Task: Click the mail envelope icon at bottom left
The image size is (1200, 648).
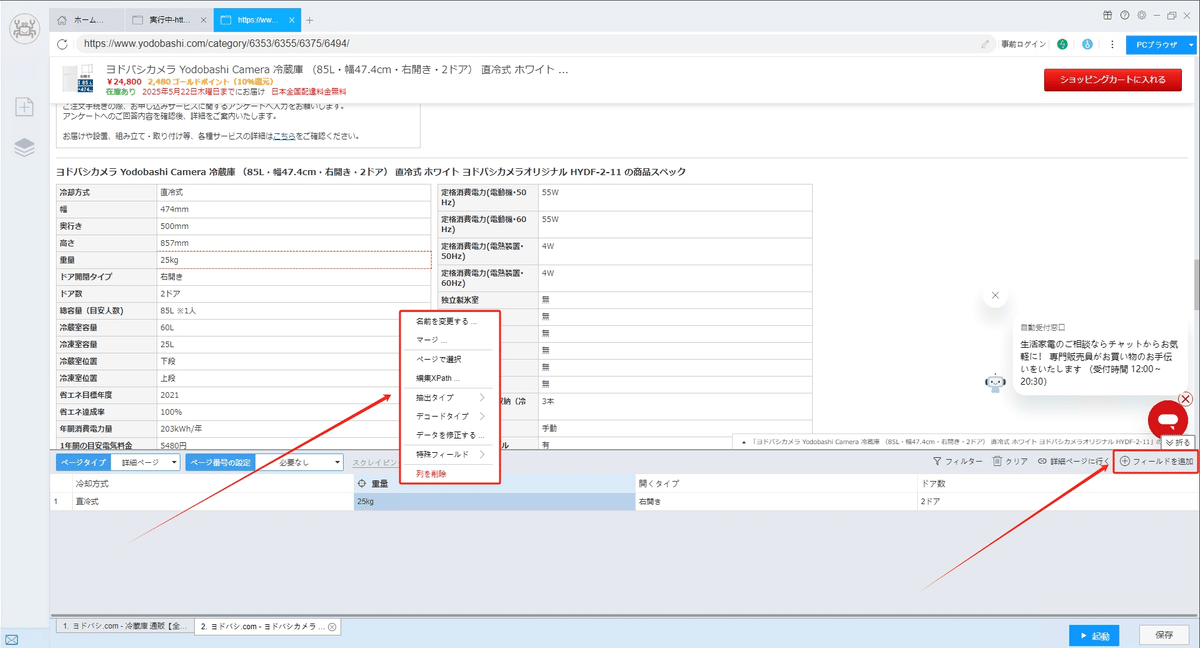Action: click(11, 639)
